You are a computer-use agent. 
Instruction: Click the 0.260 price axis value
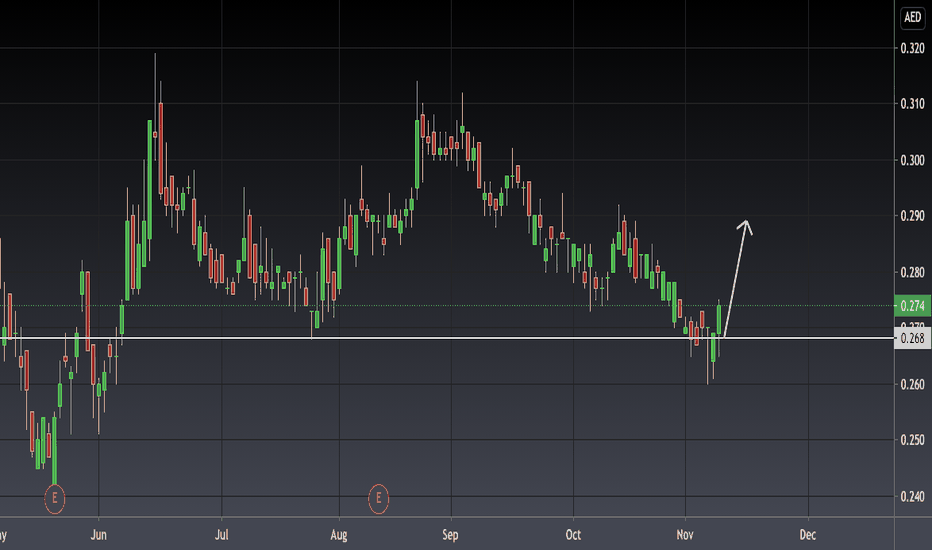coord(912,384)
